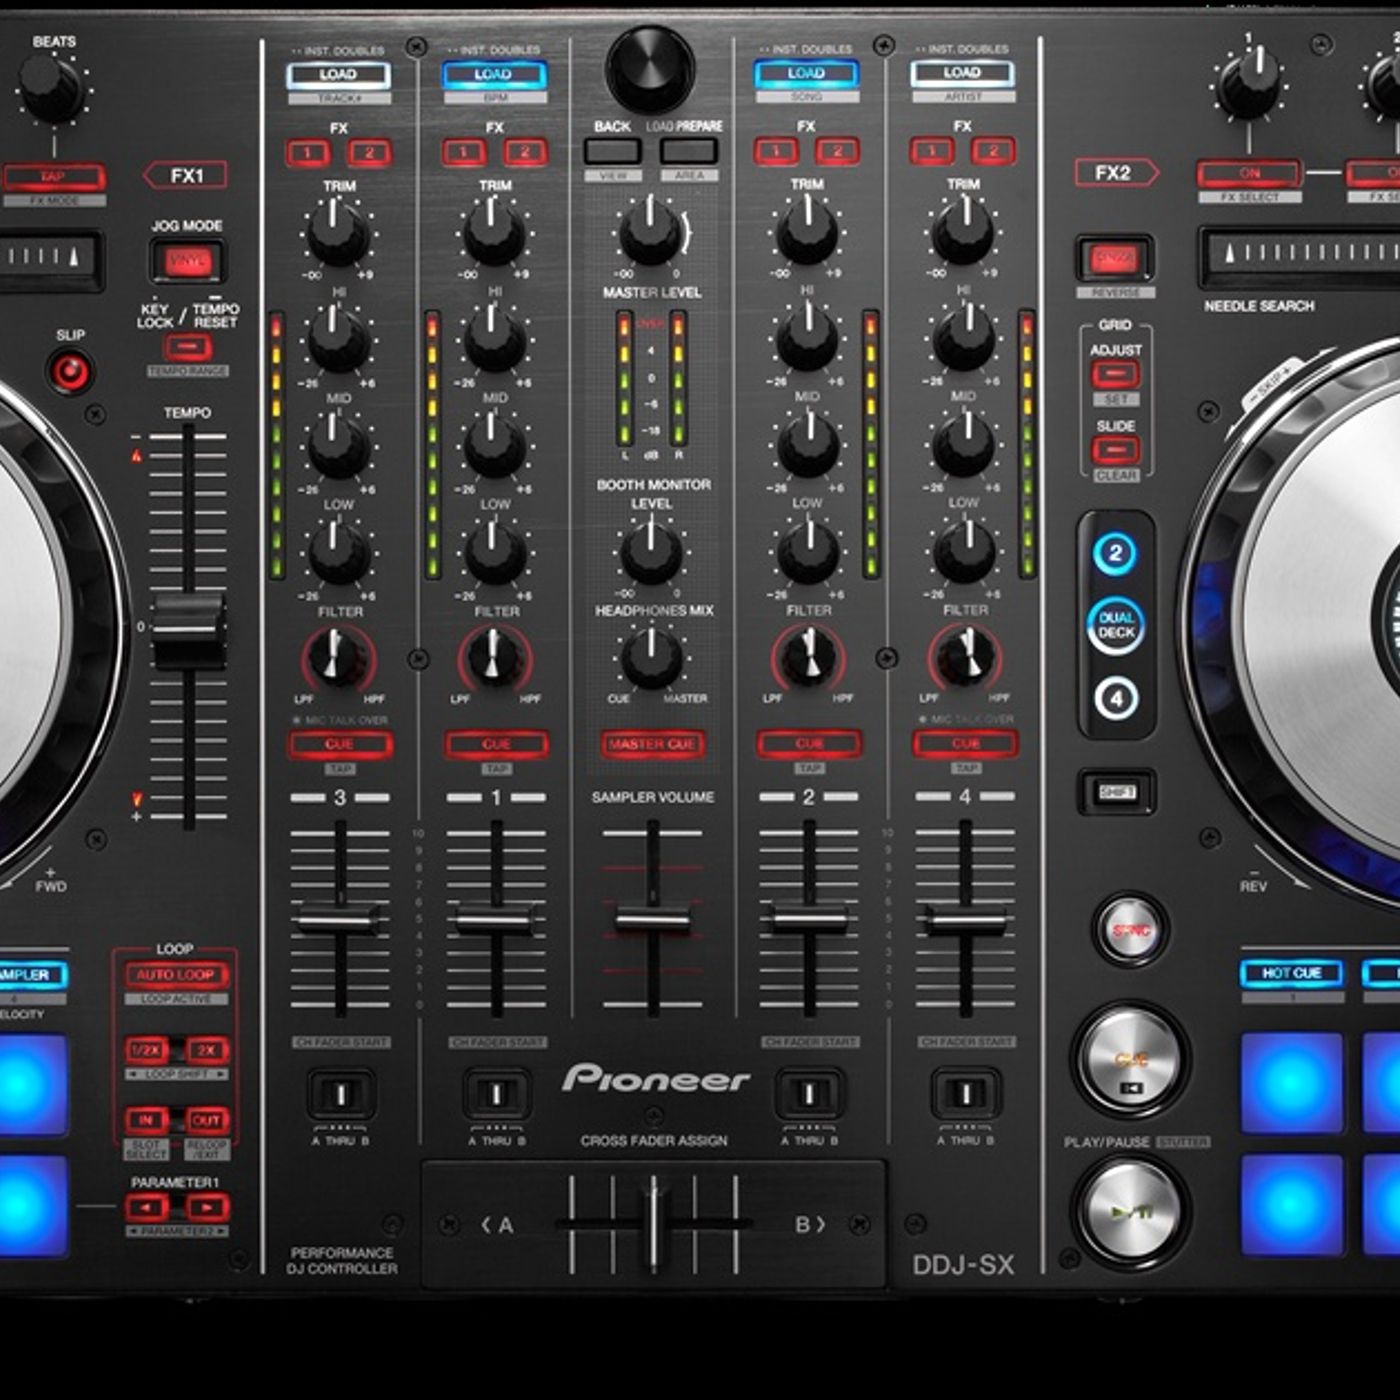Click the MID EQ knob on channel 2
Viewport: 1400px width, 1400px height.
click(x=807, y=446)
